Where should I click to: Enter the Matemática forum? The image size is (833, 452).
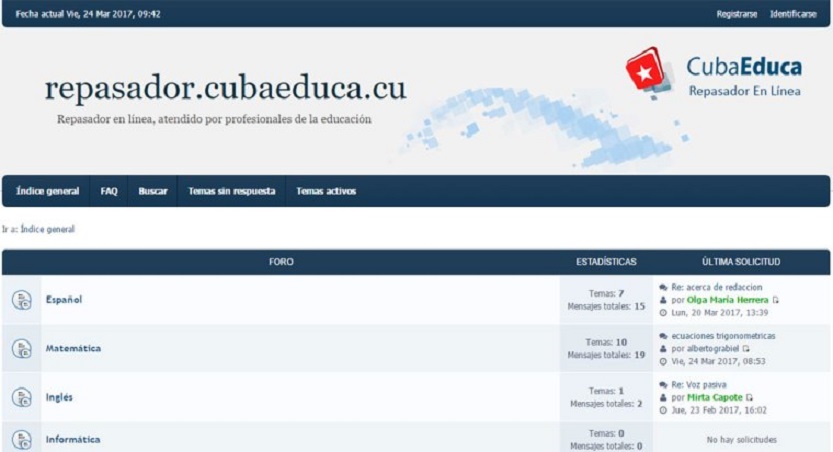[x=73, y=349]
